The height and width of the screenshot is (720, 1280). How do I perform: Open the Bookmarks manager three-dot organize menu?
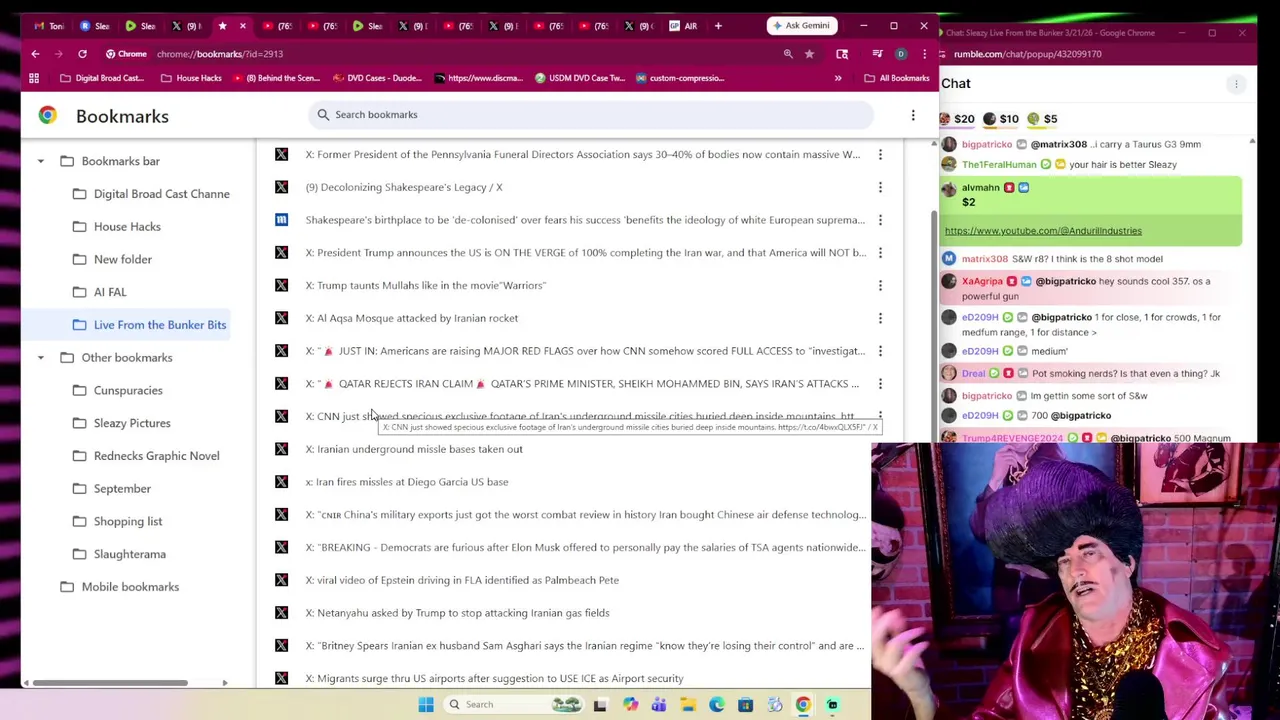913,116
